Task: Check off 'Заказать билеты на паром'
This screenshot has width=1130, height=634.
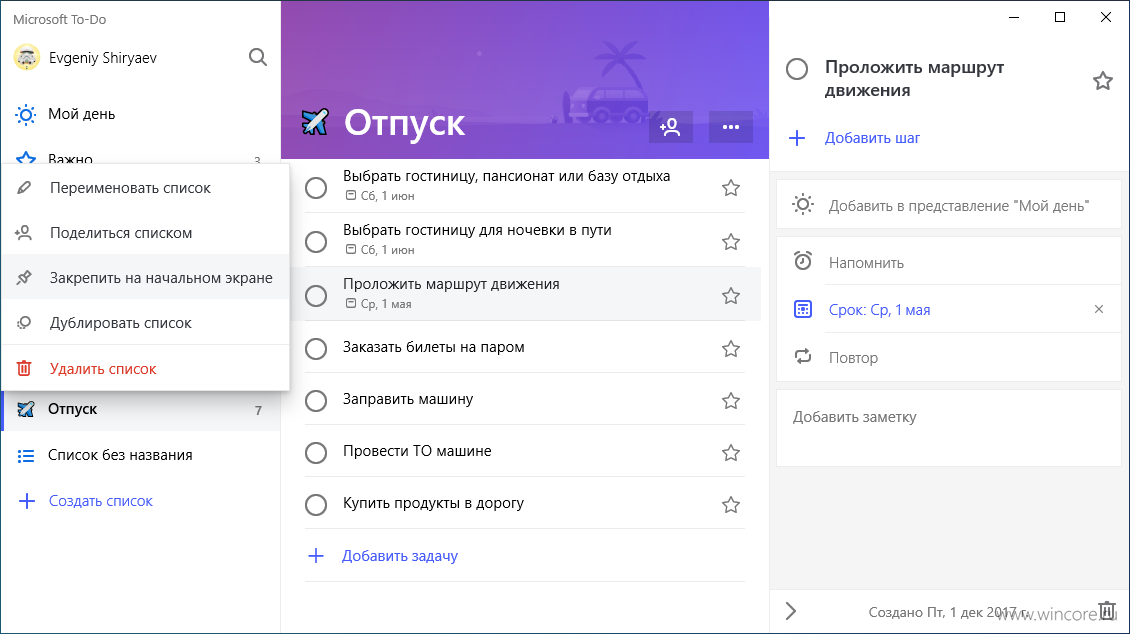Action: point(316,349)
